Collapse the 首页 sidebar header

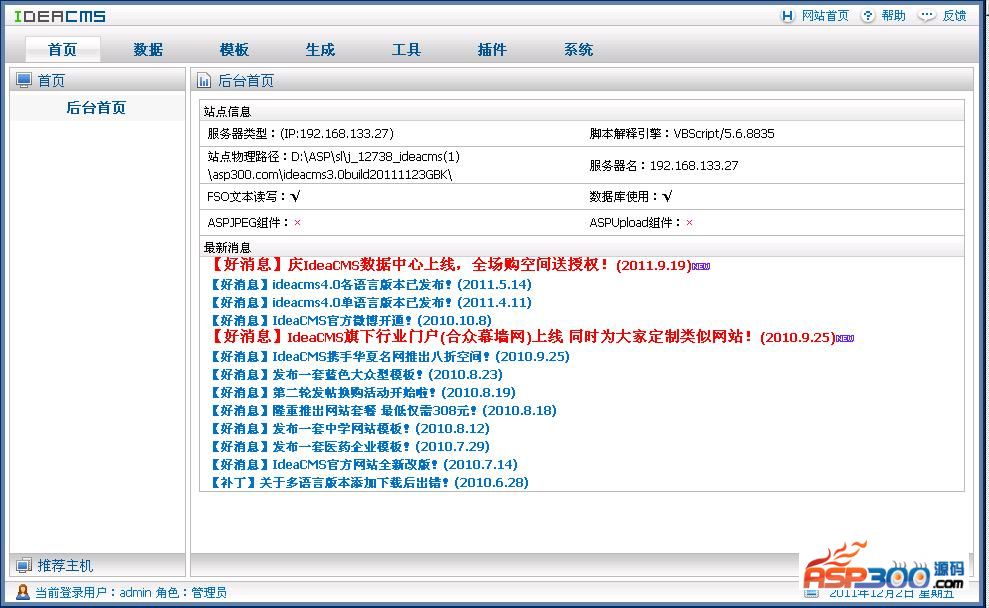(98, 80)
